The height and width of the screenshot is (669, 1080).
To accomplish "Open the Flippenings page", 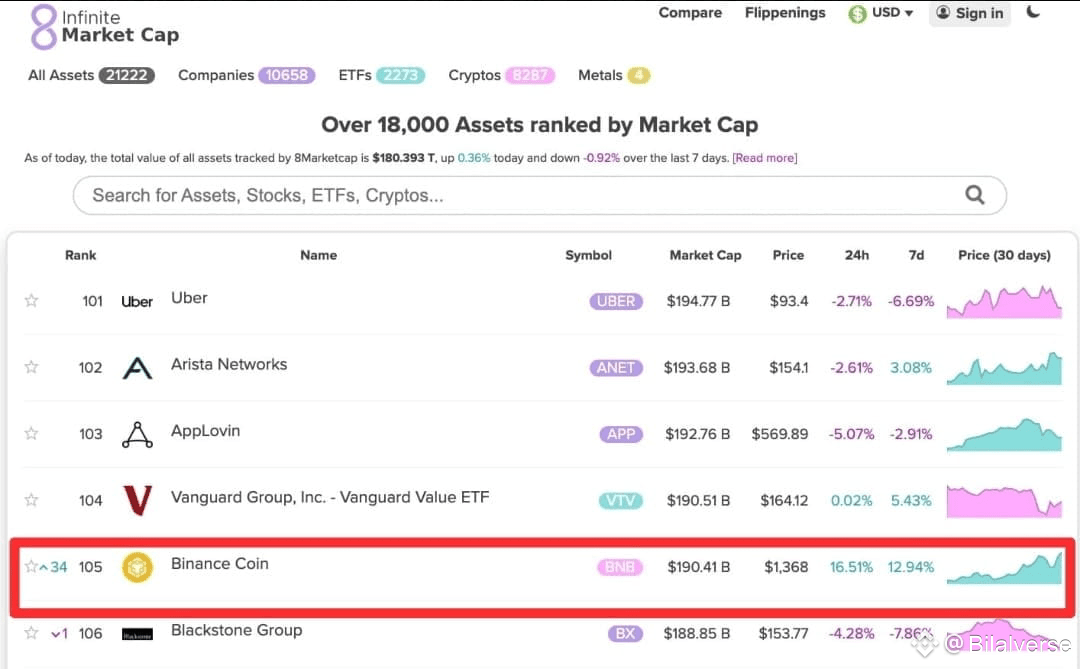I will [785, 12].
